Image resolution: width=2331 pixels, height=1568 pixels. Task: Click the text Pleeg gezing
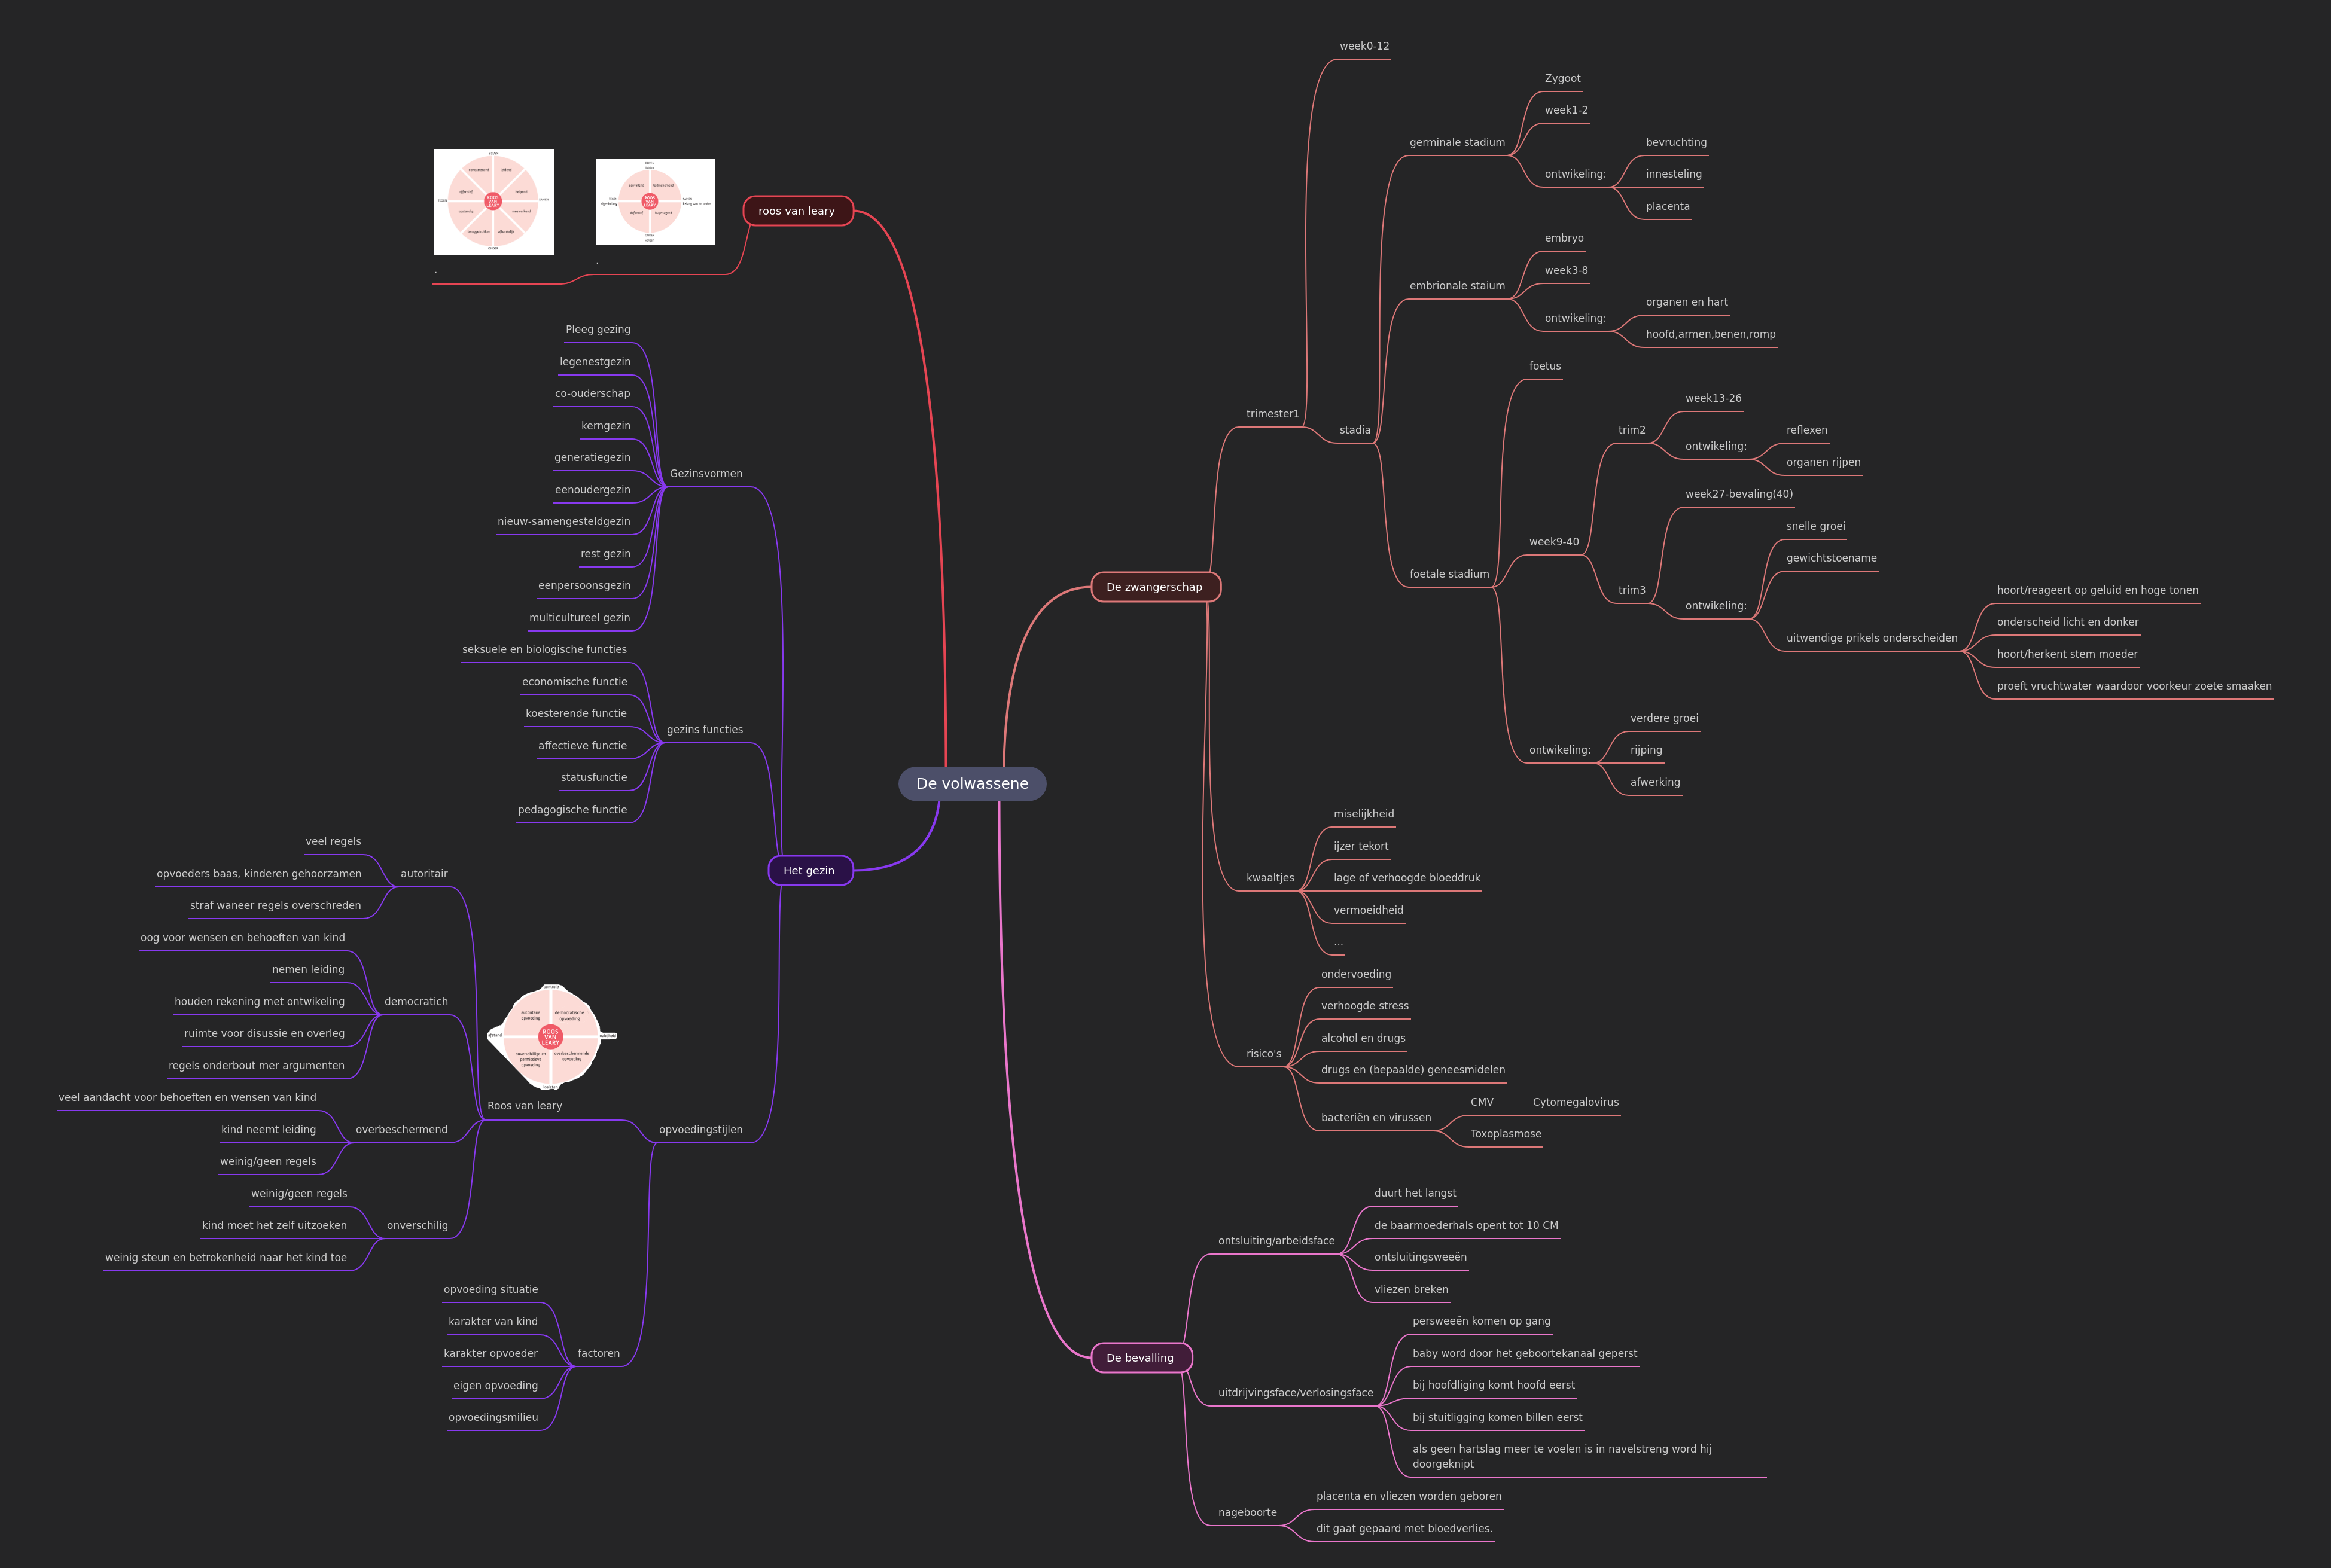[598, 330]
